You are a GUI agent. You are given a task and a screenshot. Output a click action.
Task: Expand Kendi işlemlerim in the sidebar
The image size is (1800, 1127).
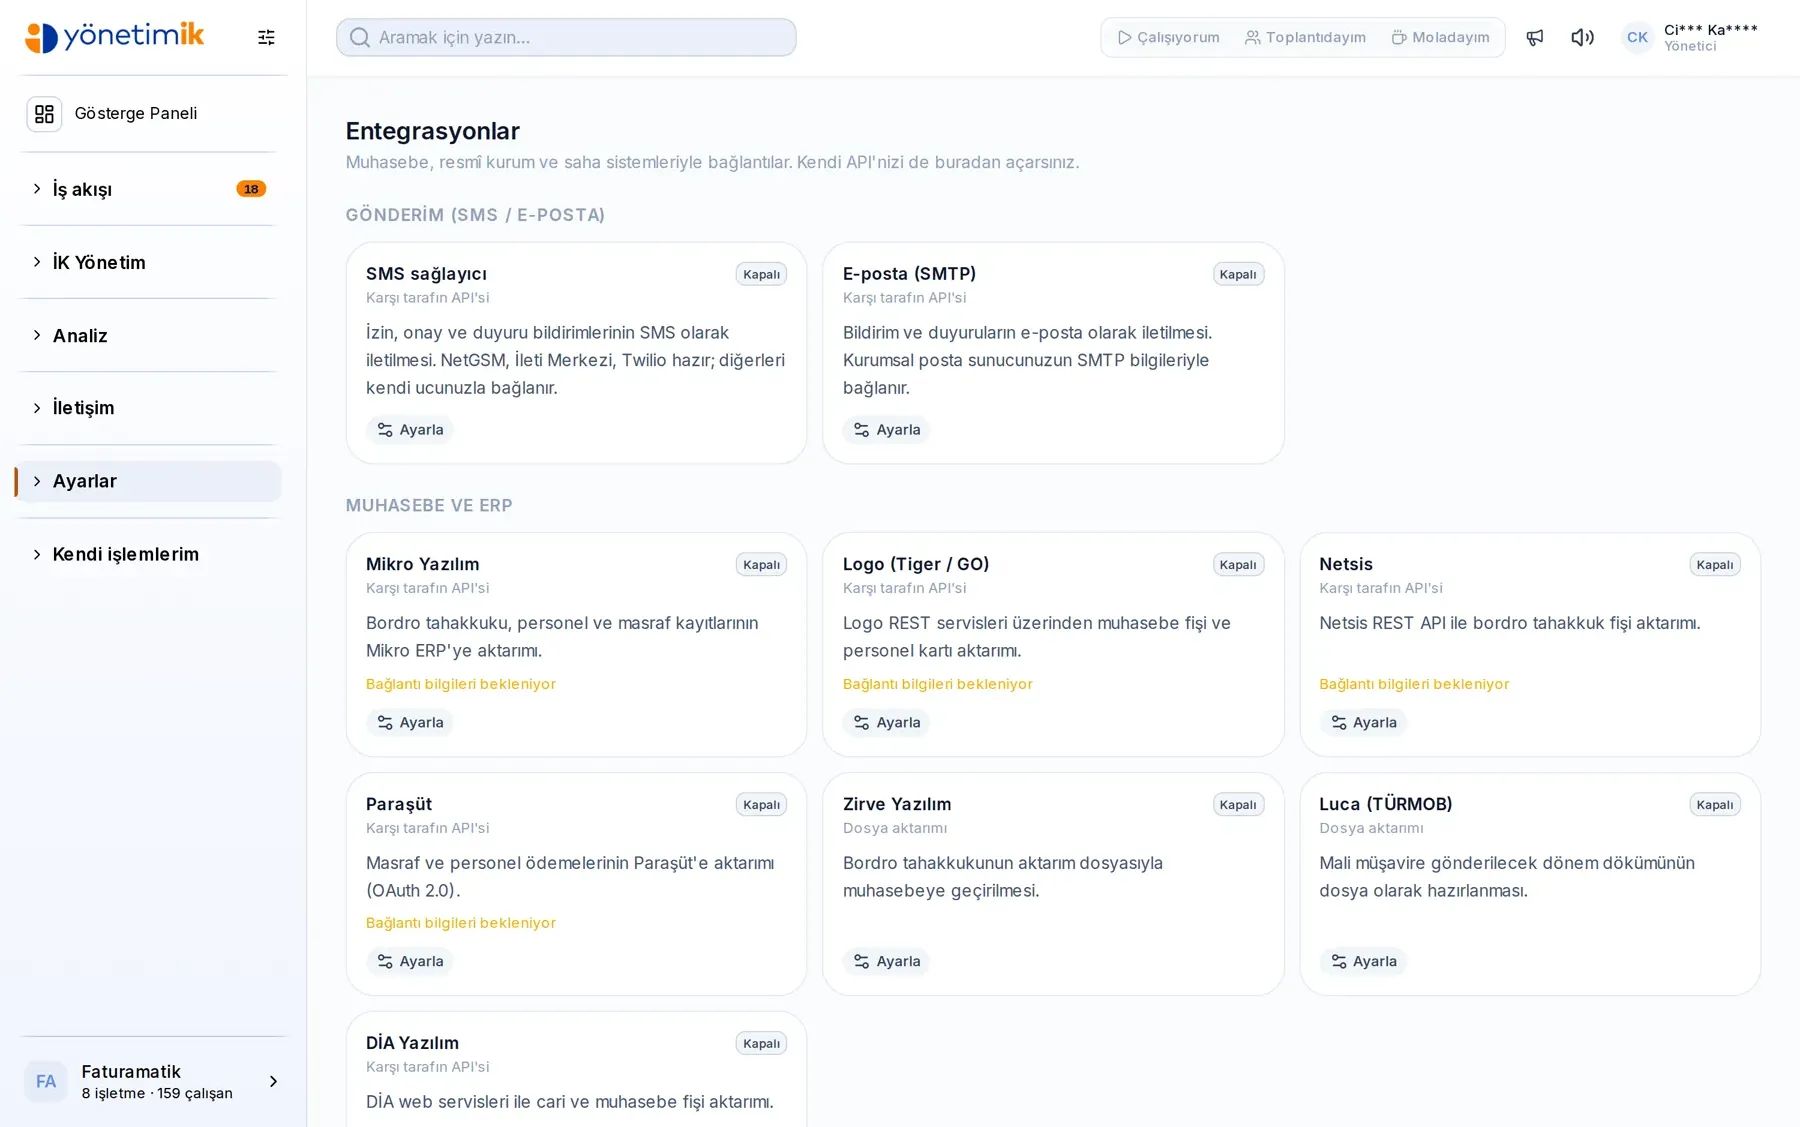[148, 554]
